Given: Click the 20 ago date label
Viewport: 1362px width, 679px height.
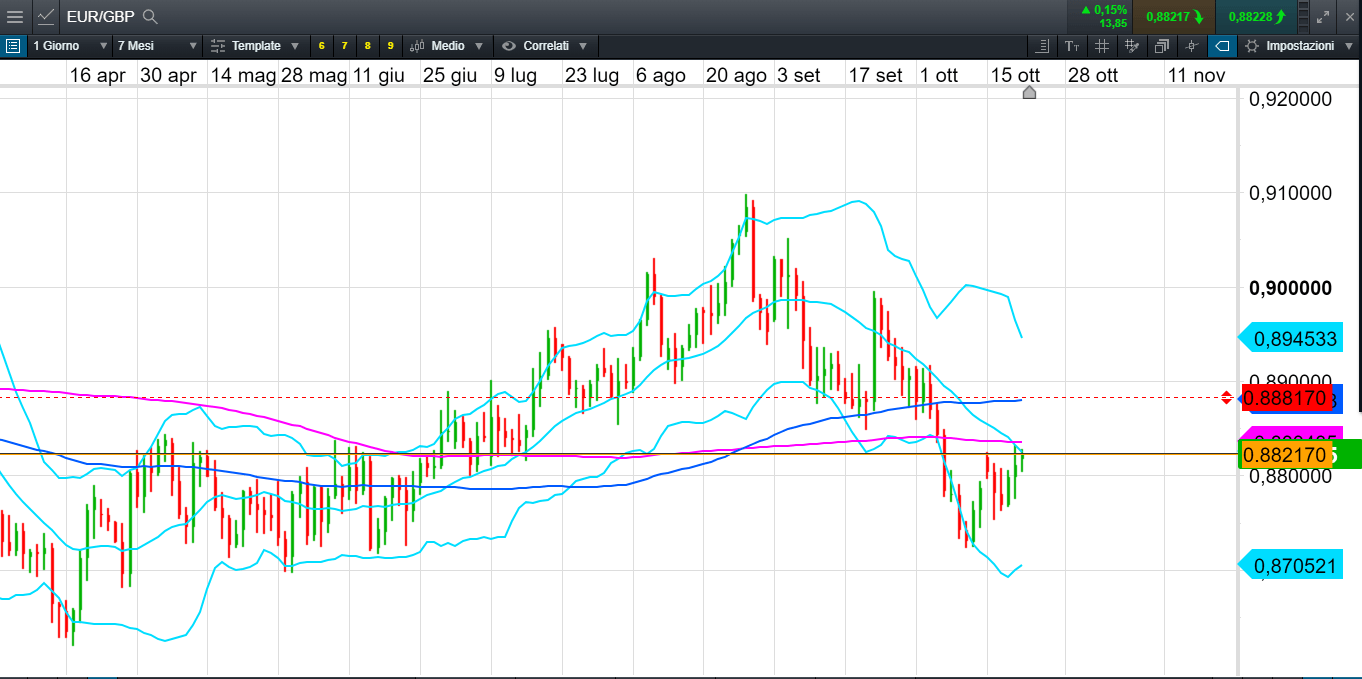Looking at the screenshot, I should click(736, 75).
